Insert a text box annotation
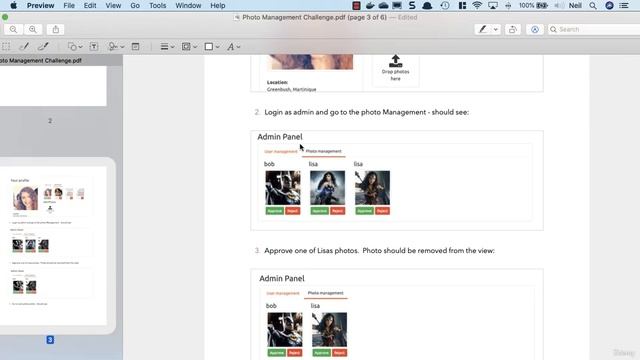The image size is (640, 360). pos(94,47)
